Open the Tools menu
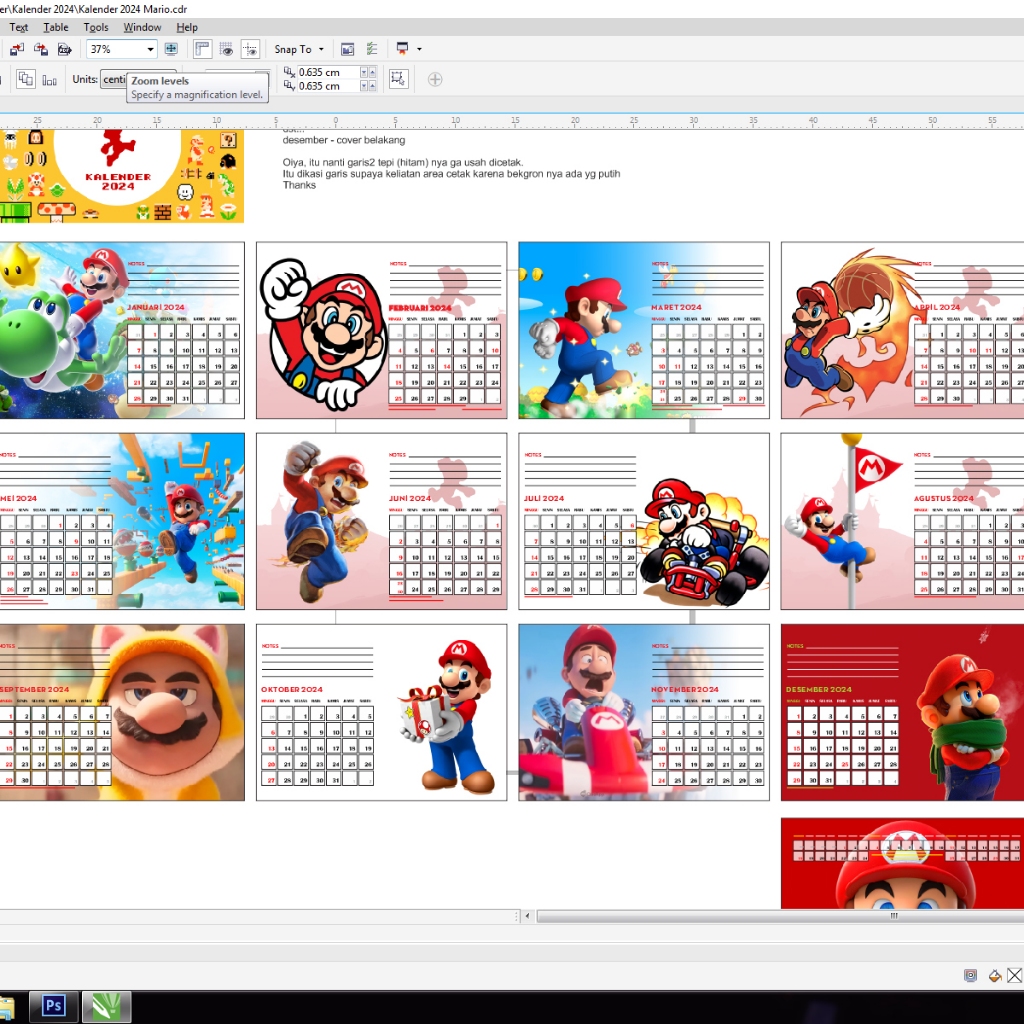 pos(96,27)
